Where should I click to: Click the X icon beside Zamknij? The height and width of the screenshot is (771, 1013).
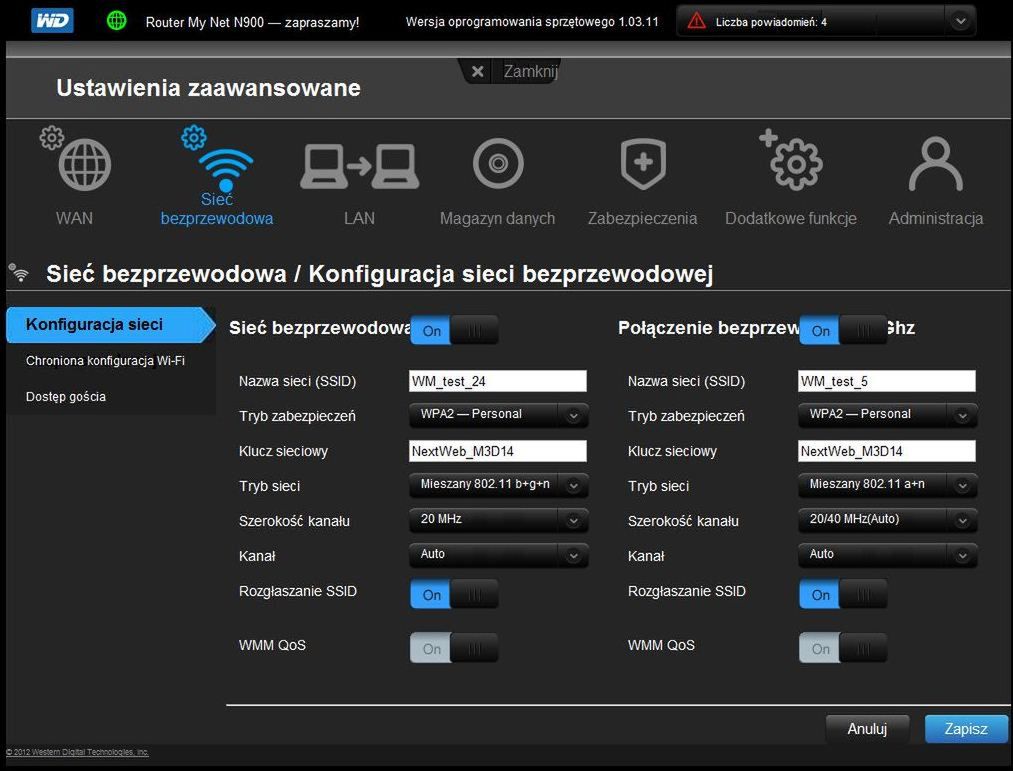[477, 71]
